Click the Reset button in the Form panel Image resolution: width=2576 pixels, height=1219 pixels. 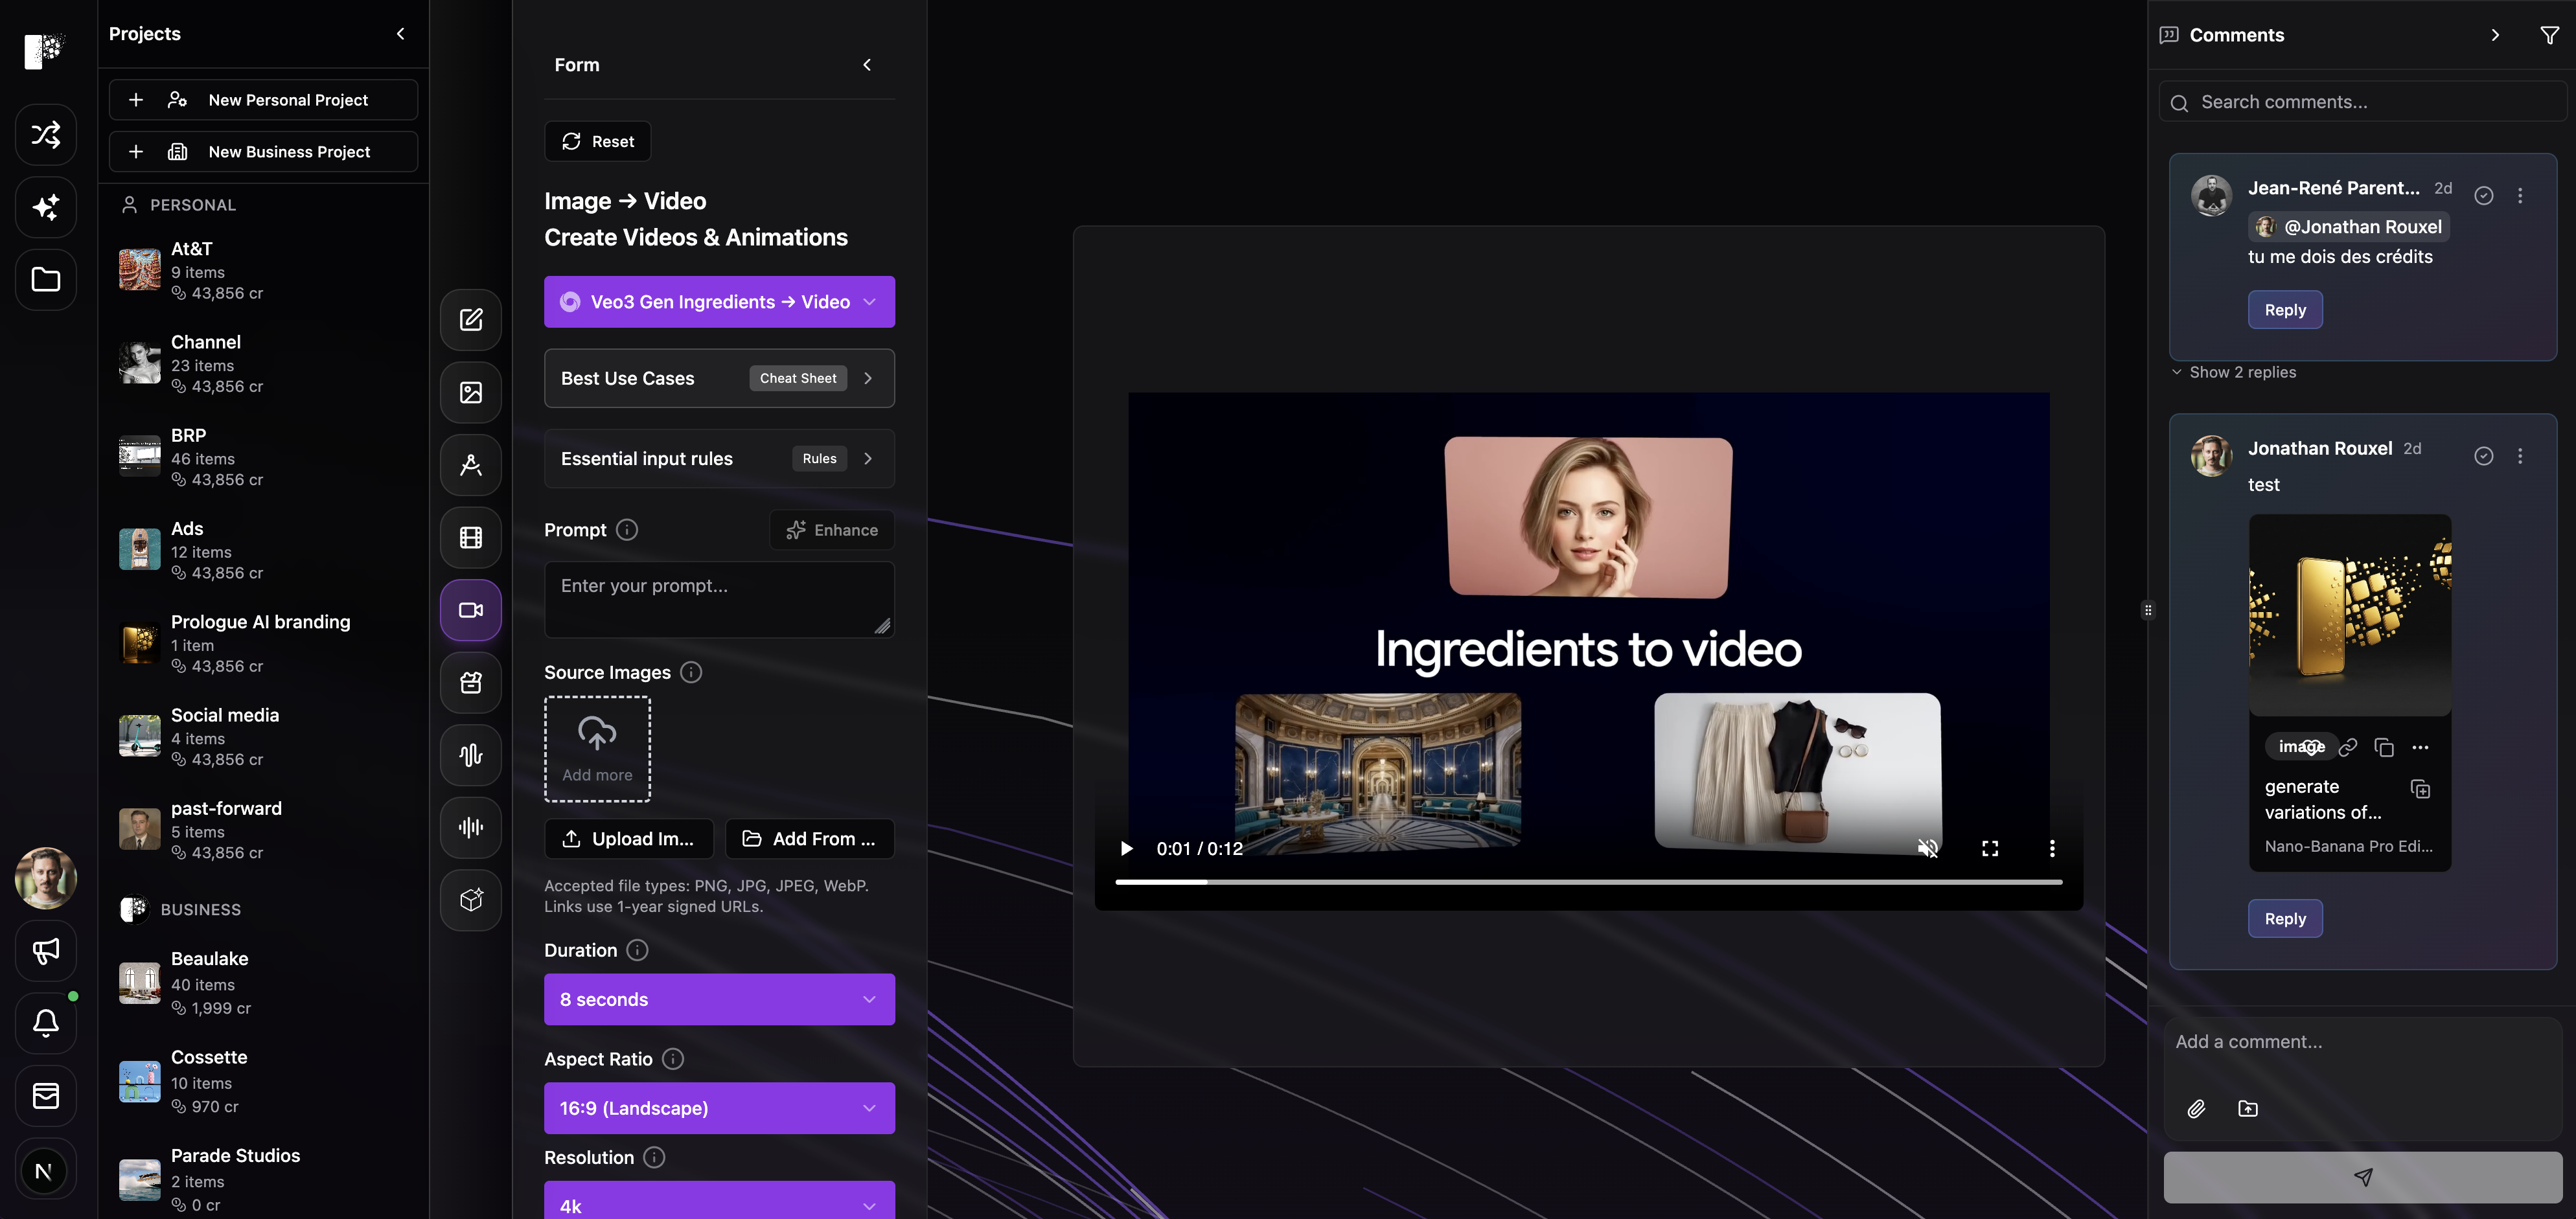597,141
